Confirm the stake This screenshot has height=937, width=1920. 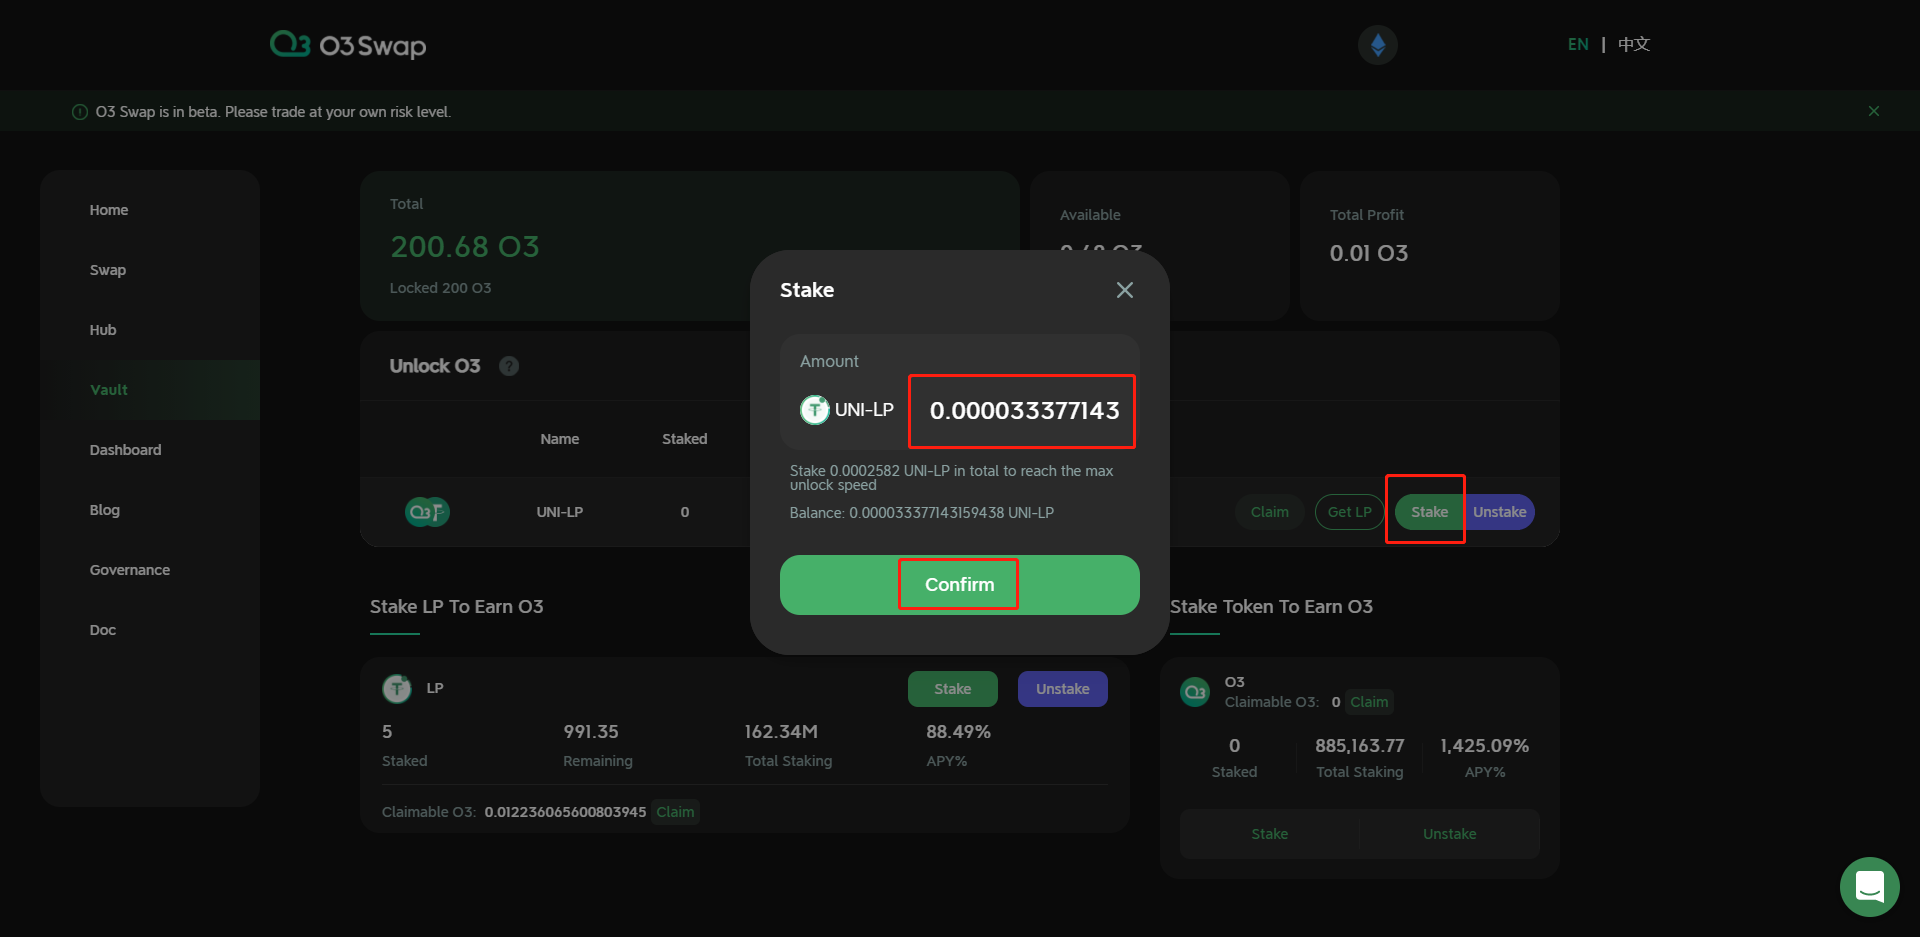point(960,585)
